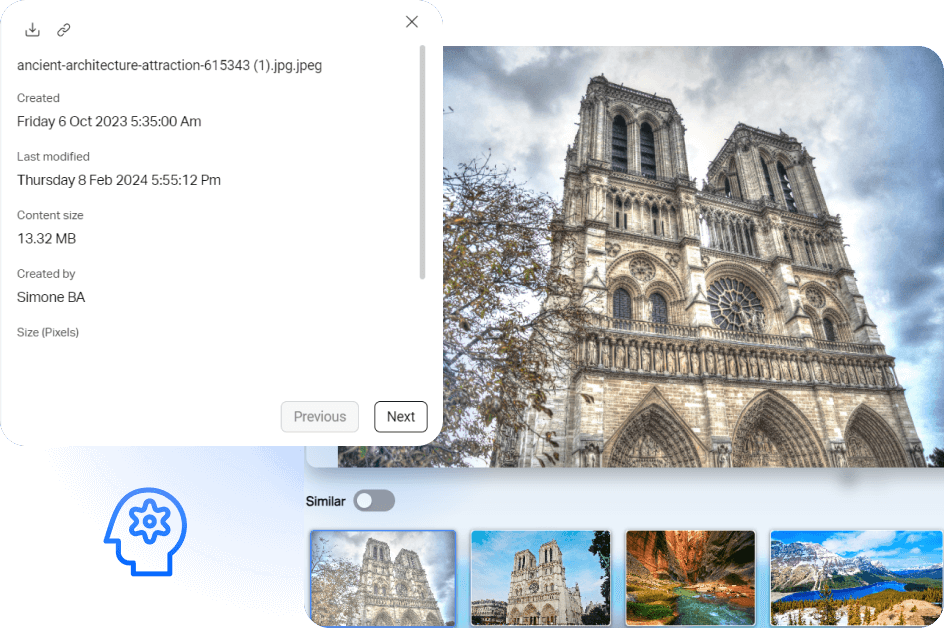
Task: Click the X icon on the details panel
Action: coord(411,21)
